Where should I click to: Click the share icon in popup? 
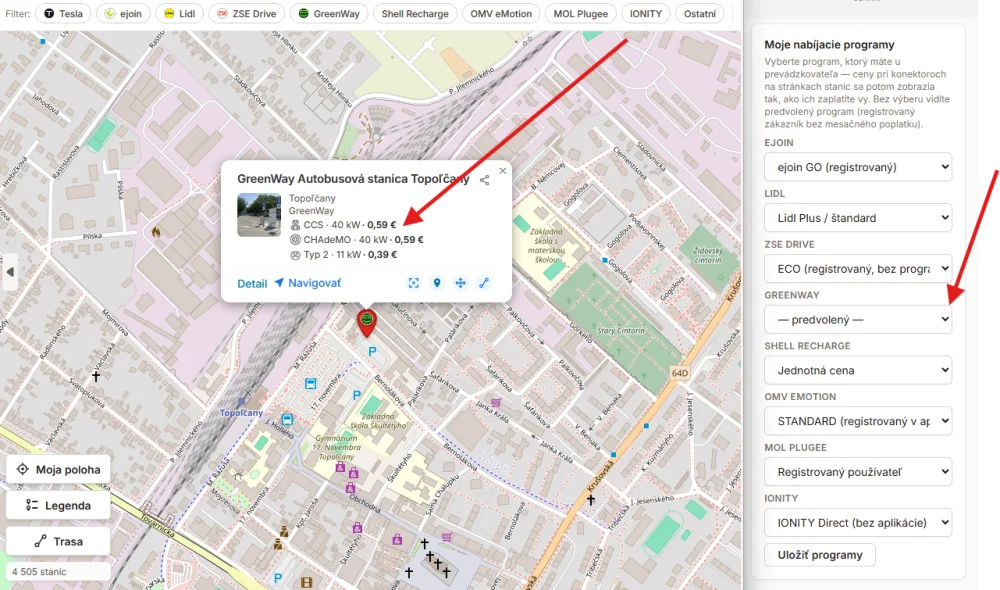(x=485, y=180)
